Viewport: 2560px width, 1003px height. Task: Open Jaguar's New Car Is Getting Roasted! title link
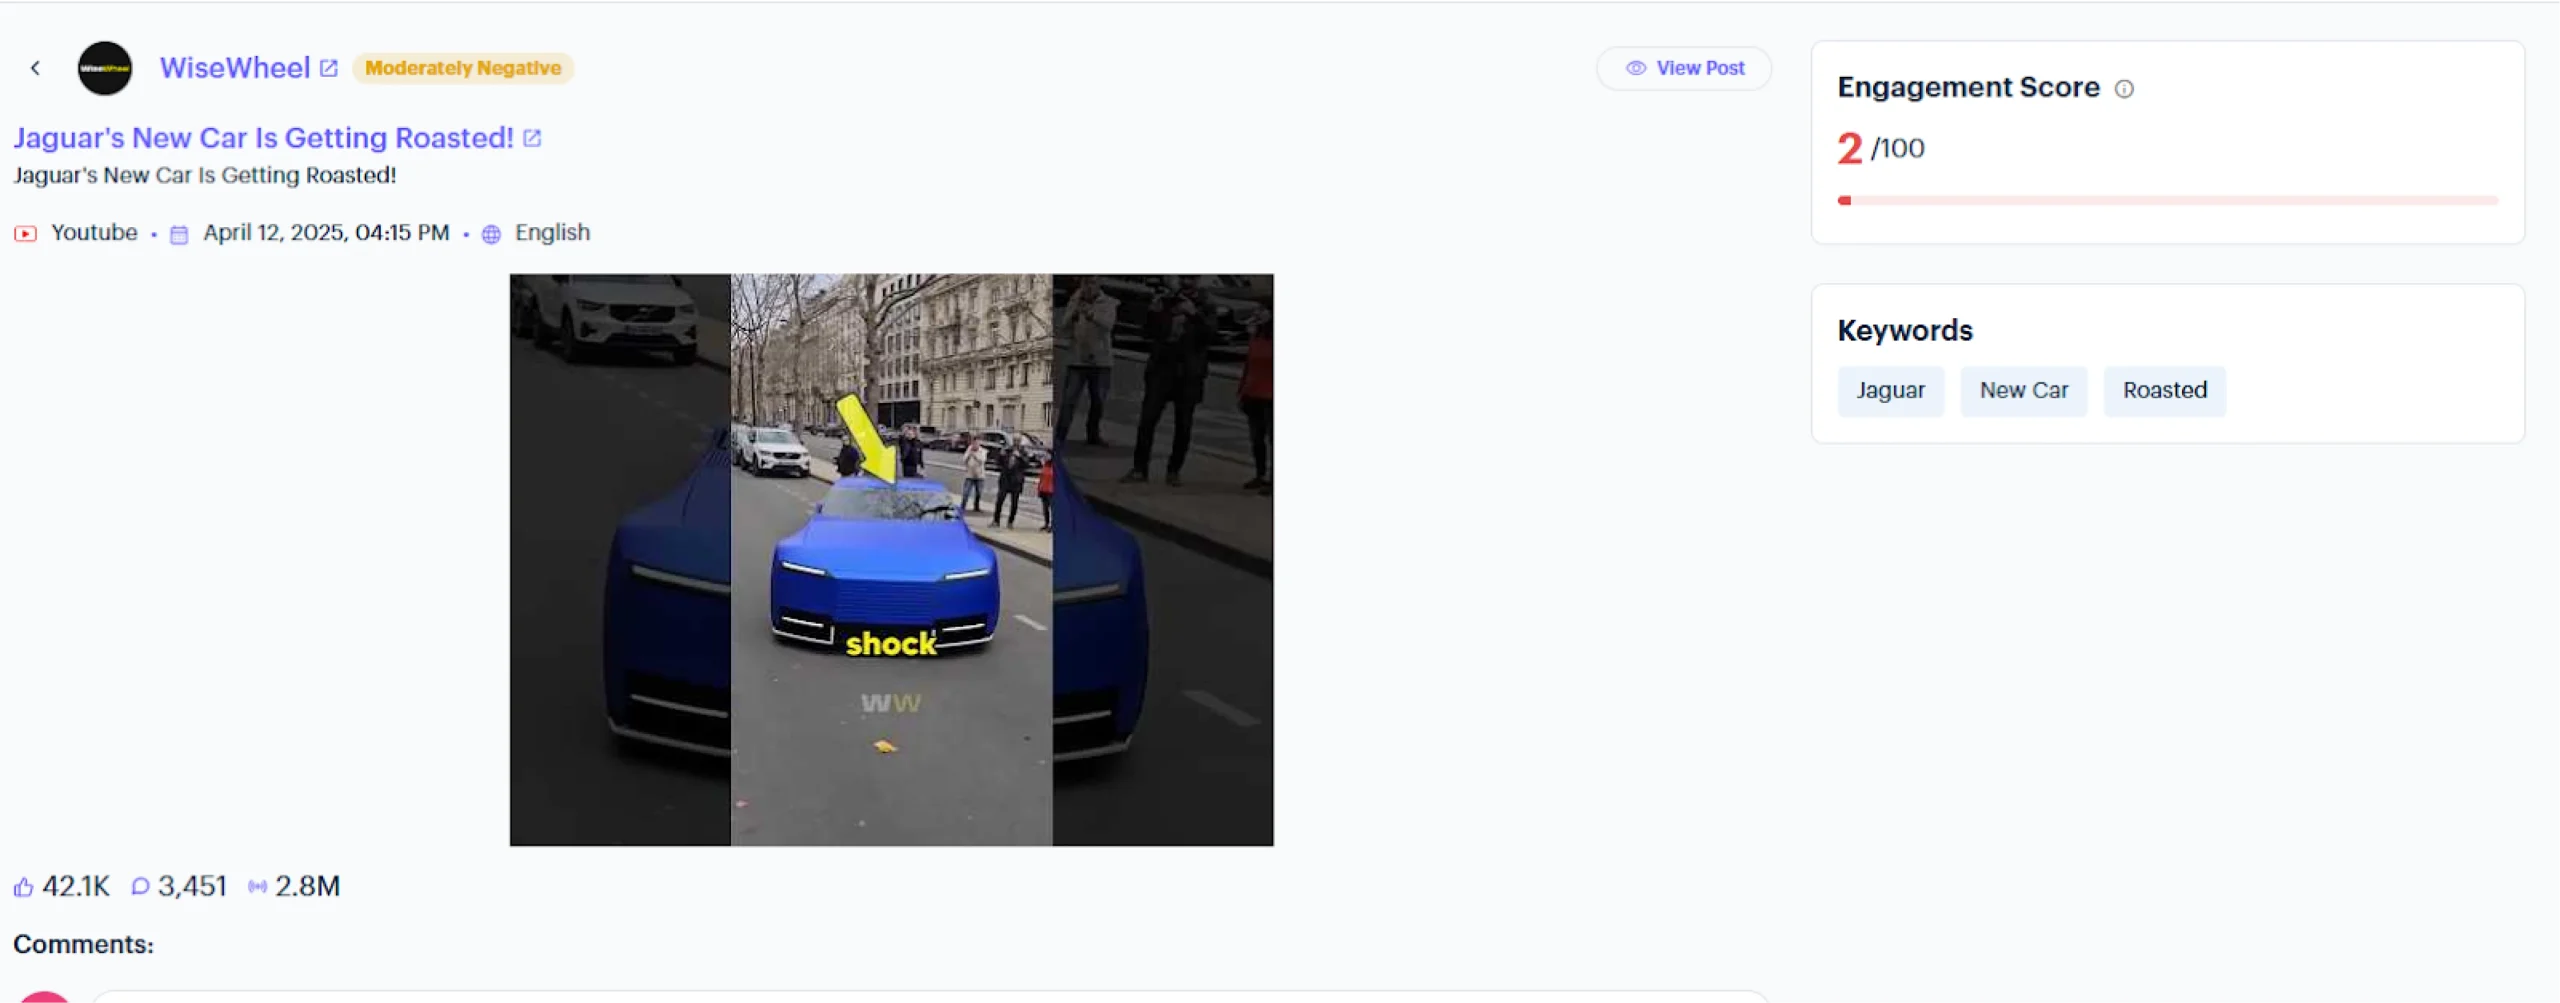coord(263,138)
